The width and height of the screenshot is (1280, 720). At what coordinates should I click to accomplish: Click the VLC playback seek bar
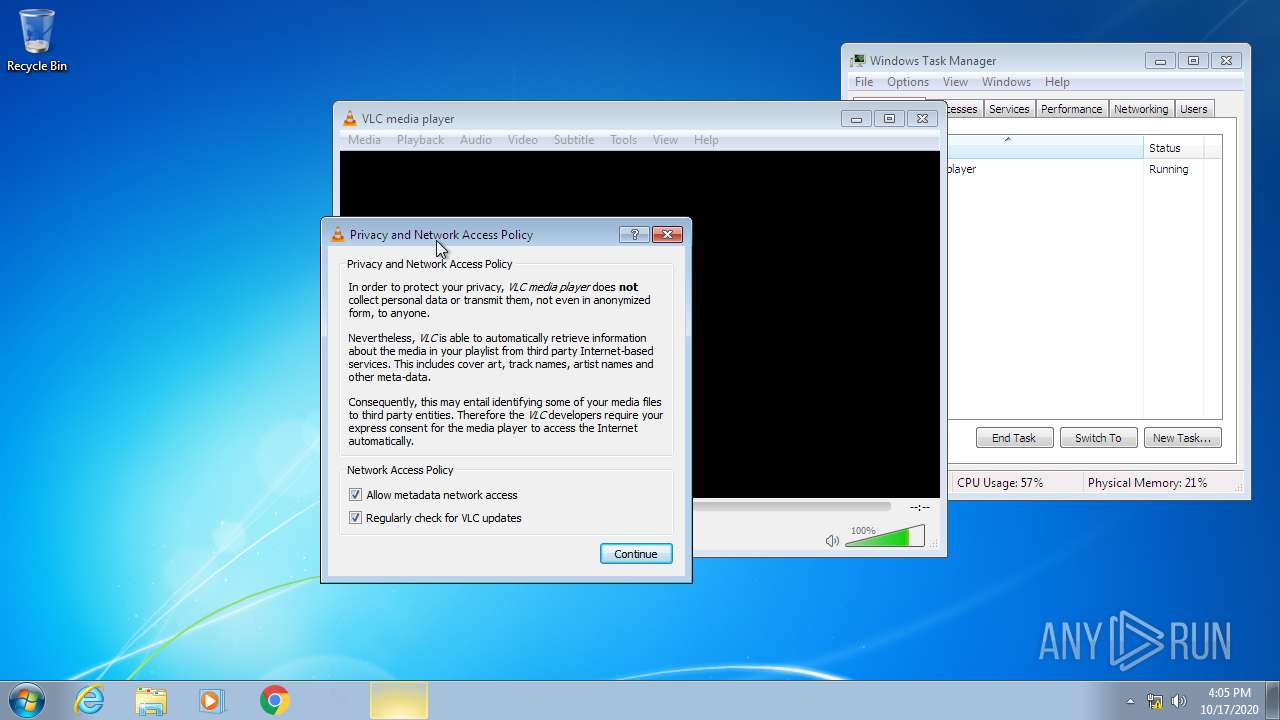tap(790, 507)
